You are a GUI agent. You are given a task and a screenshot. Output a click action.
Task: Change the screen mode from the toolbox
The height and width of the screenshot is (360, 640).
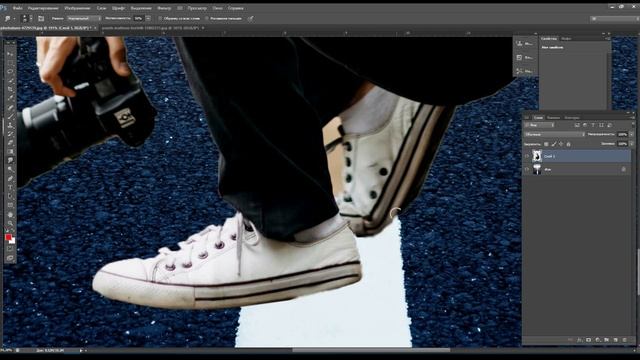point(10,258)
